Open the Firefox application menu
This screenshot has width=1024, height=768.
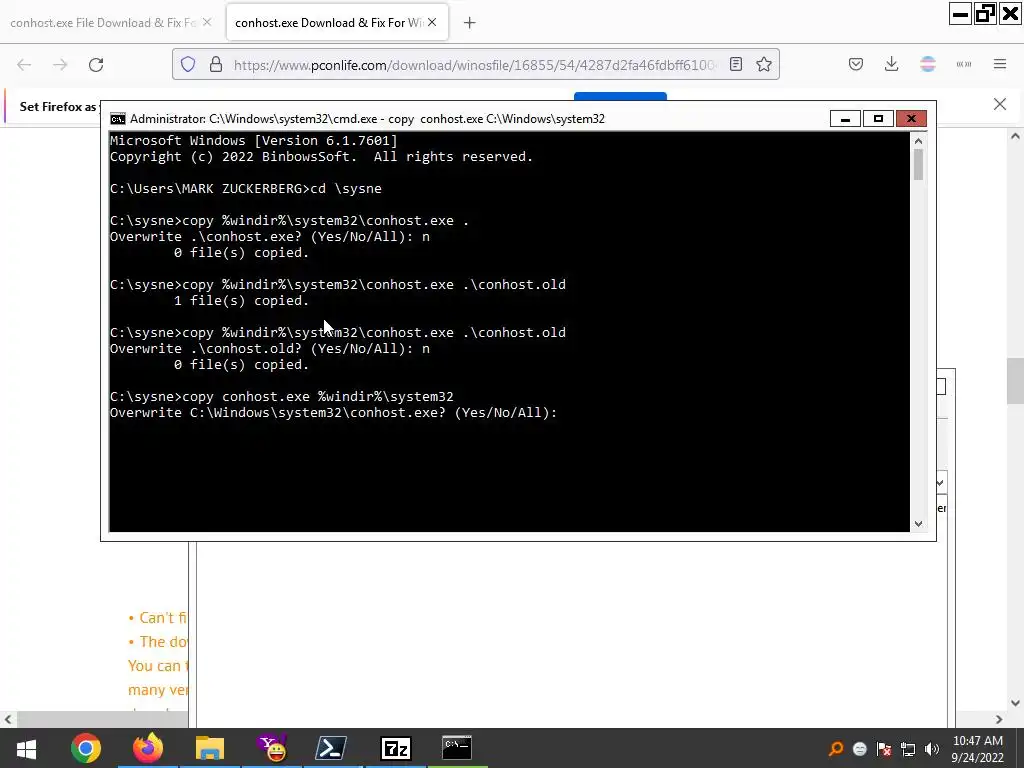(x=1000, y=64)
